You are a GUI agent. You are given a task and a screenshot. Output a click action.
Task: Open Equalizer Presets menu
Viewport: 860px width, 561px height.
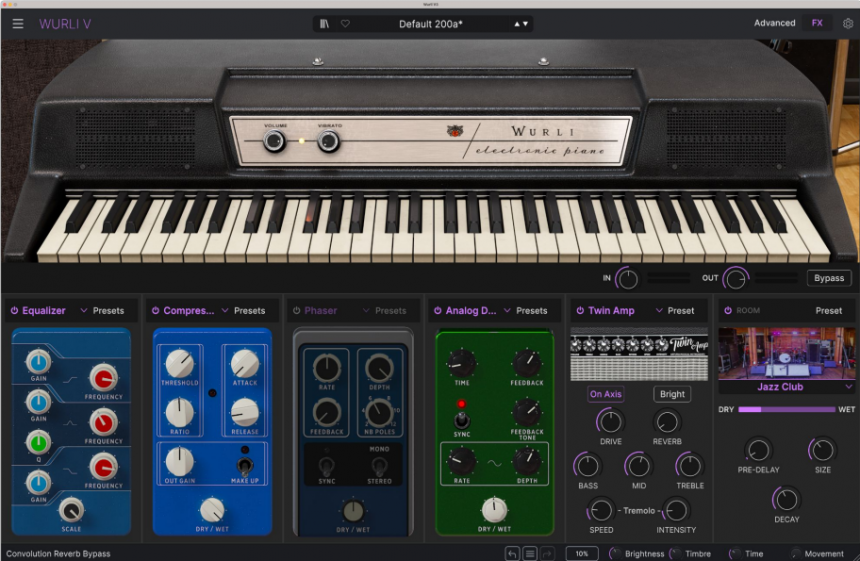108,310
